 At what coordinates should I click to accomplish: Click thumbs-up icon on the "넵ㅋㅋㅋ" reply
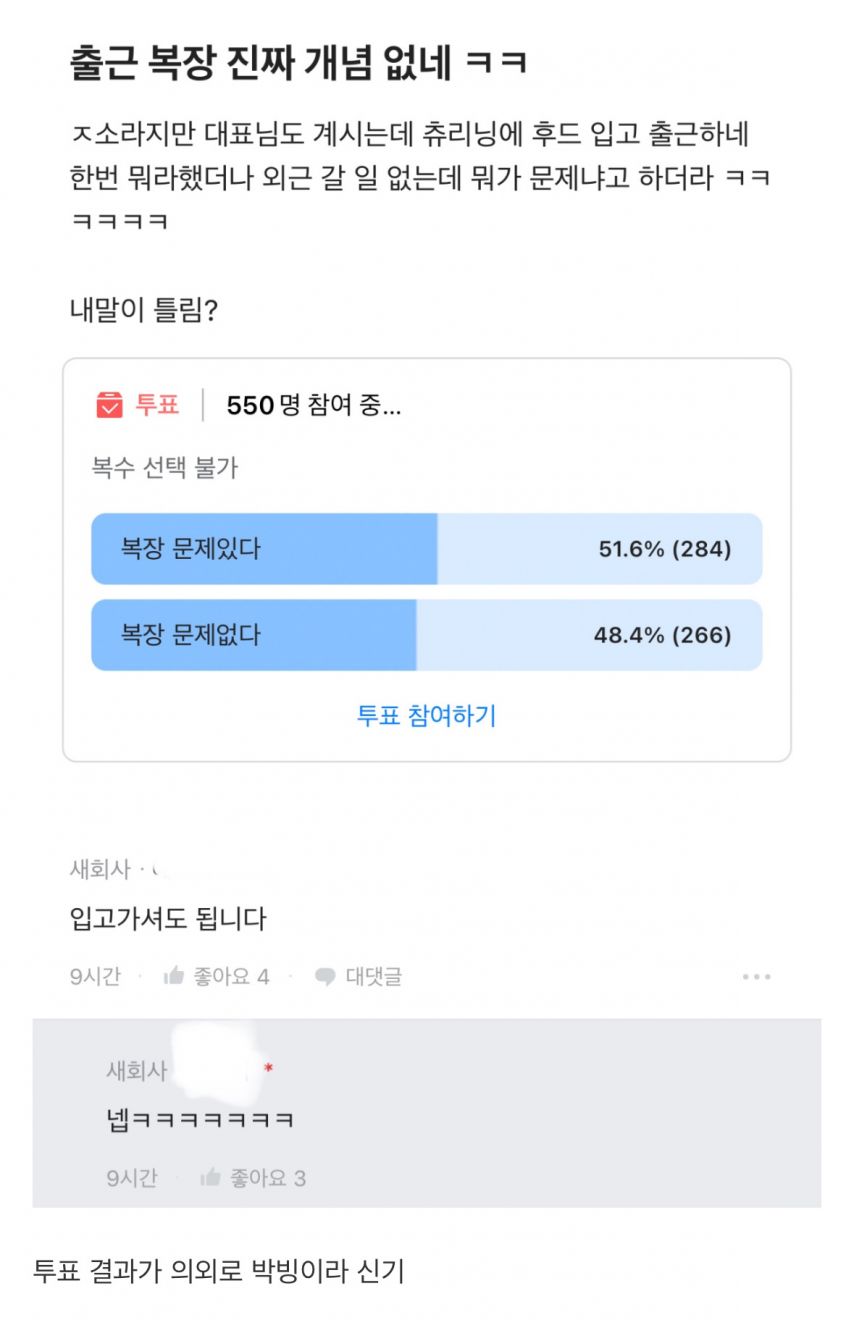(x=210, y=1178)
